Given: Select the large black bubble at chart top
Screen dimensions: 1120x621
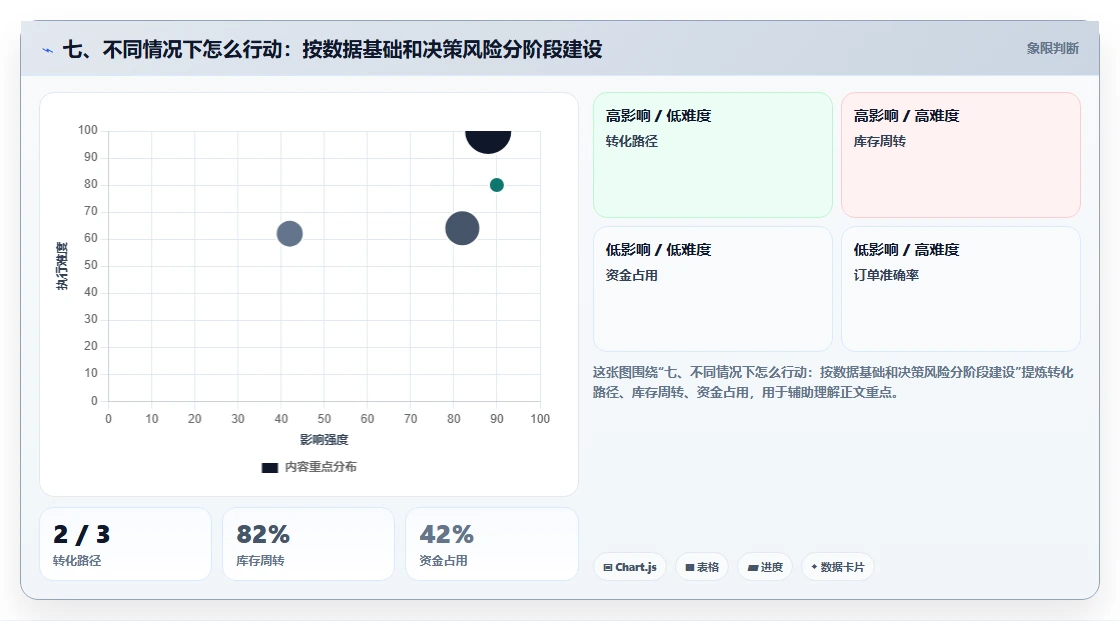Looking at the screenshot, I should click(x=488, y=141).
